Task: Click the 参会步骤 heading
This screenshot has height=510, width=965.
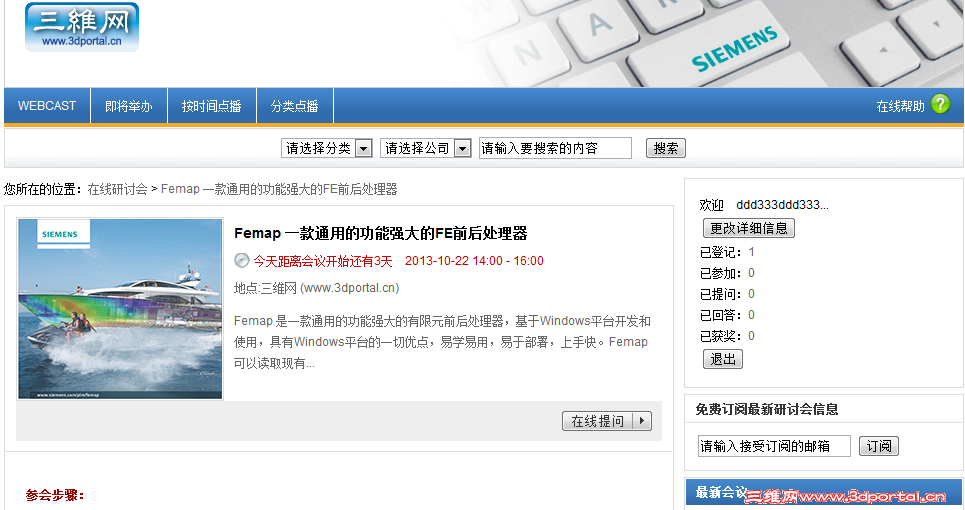Action: point(55,495)
